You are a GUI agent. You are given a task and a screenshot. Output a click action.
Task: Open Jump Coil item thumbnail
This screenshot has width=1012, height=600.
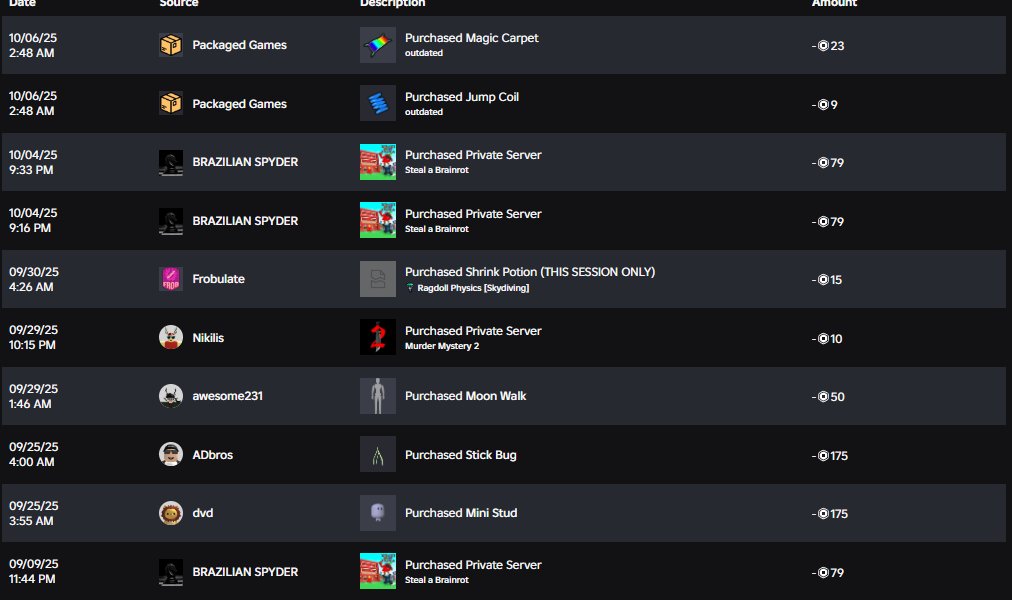click(378, 103)
